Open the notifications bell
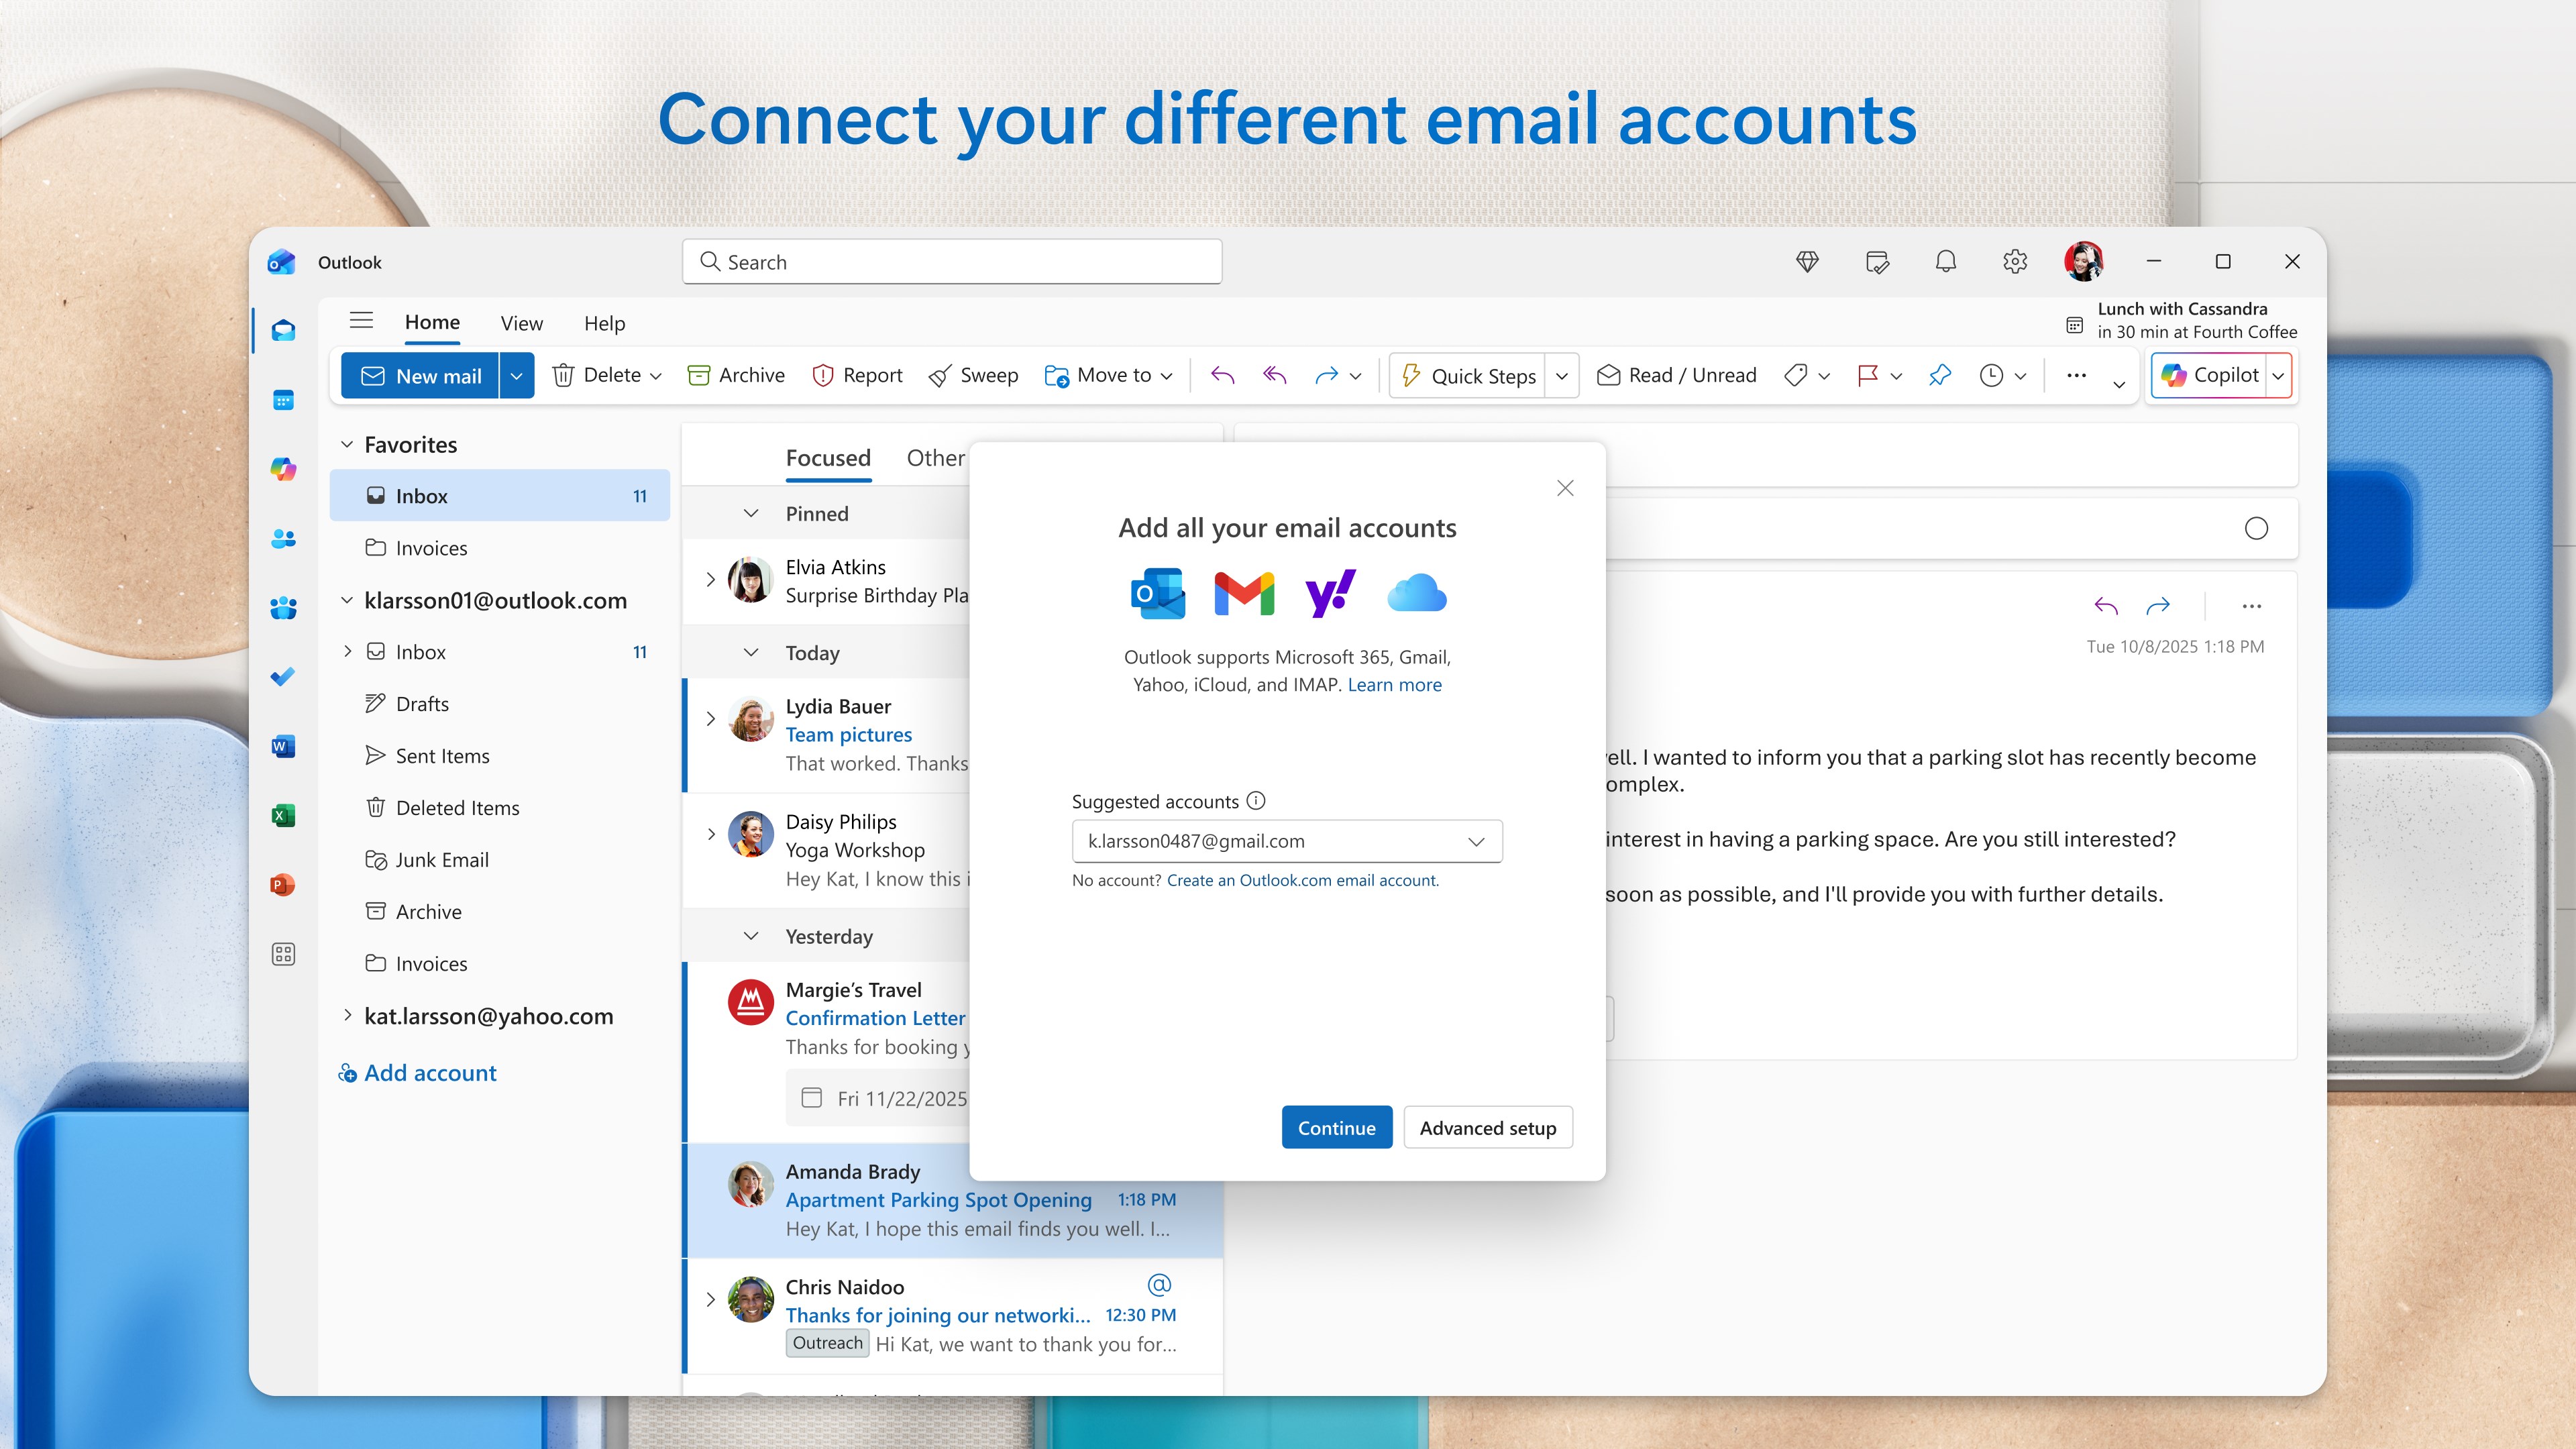Image resolution: width=2576 pixels, height=1449 pixels. 1946,261
